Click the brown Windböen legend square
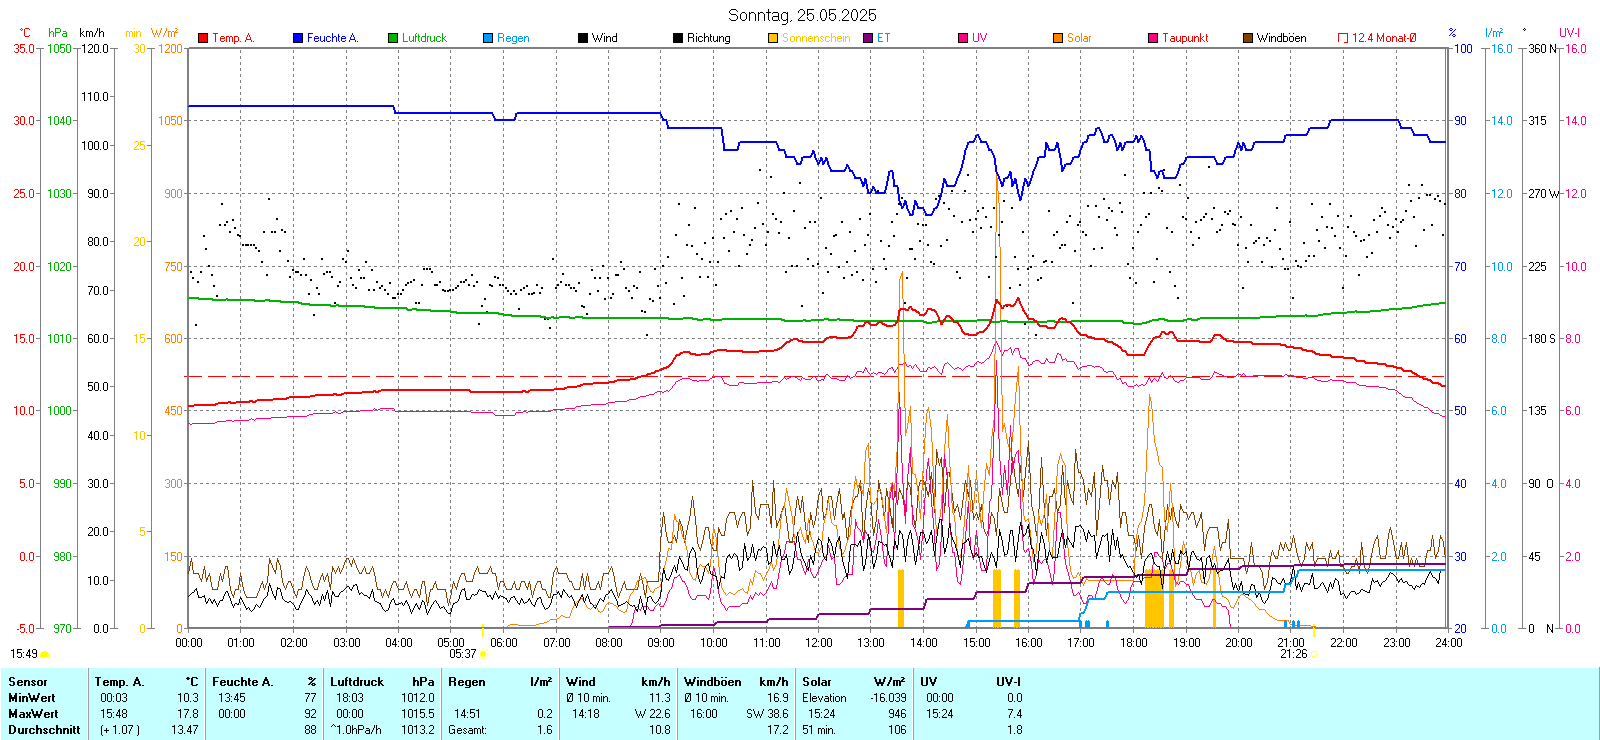Viewport: 1600px width, 740px height. [x=1248, y=38]
